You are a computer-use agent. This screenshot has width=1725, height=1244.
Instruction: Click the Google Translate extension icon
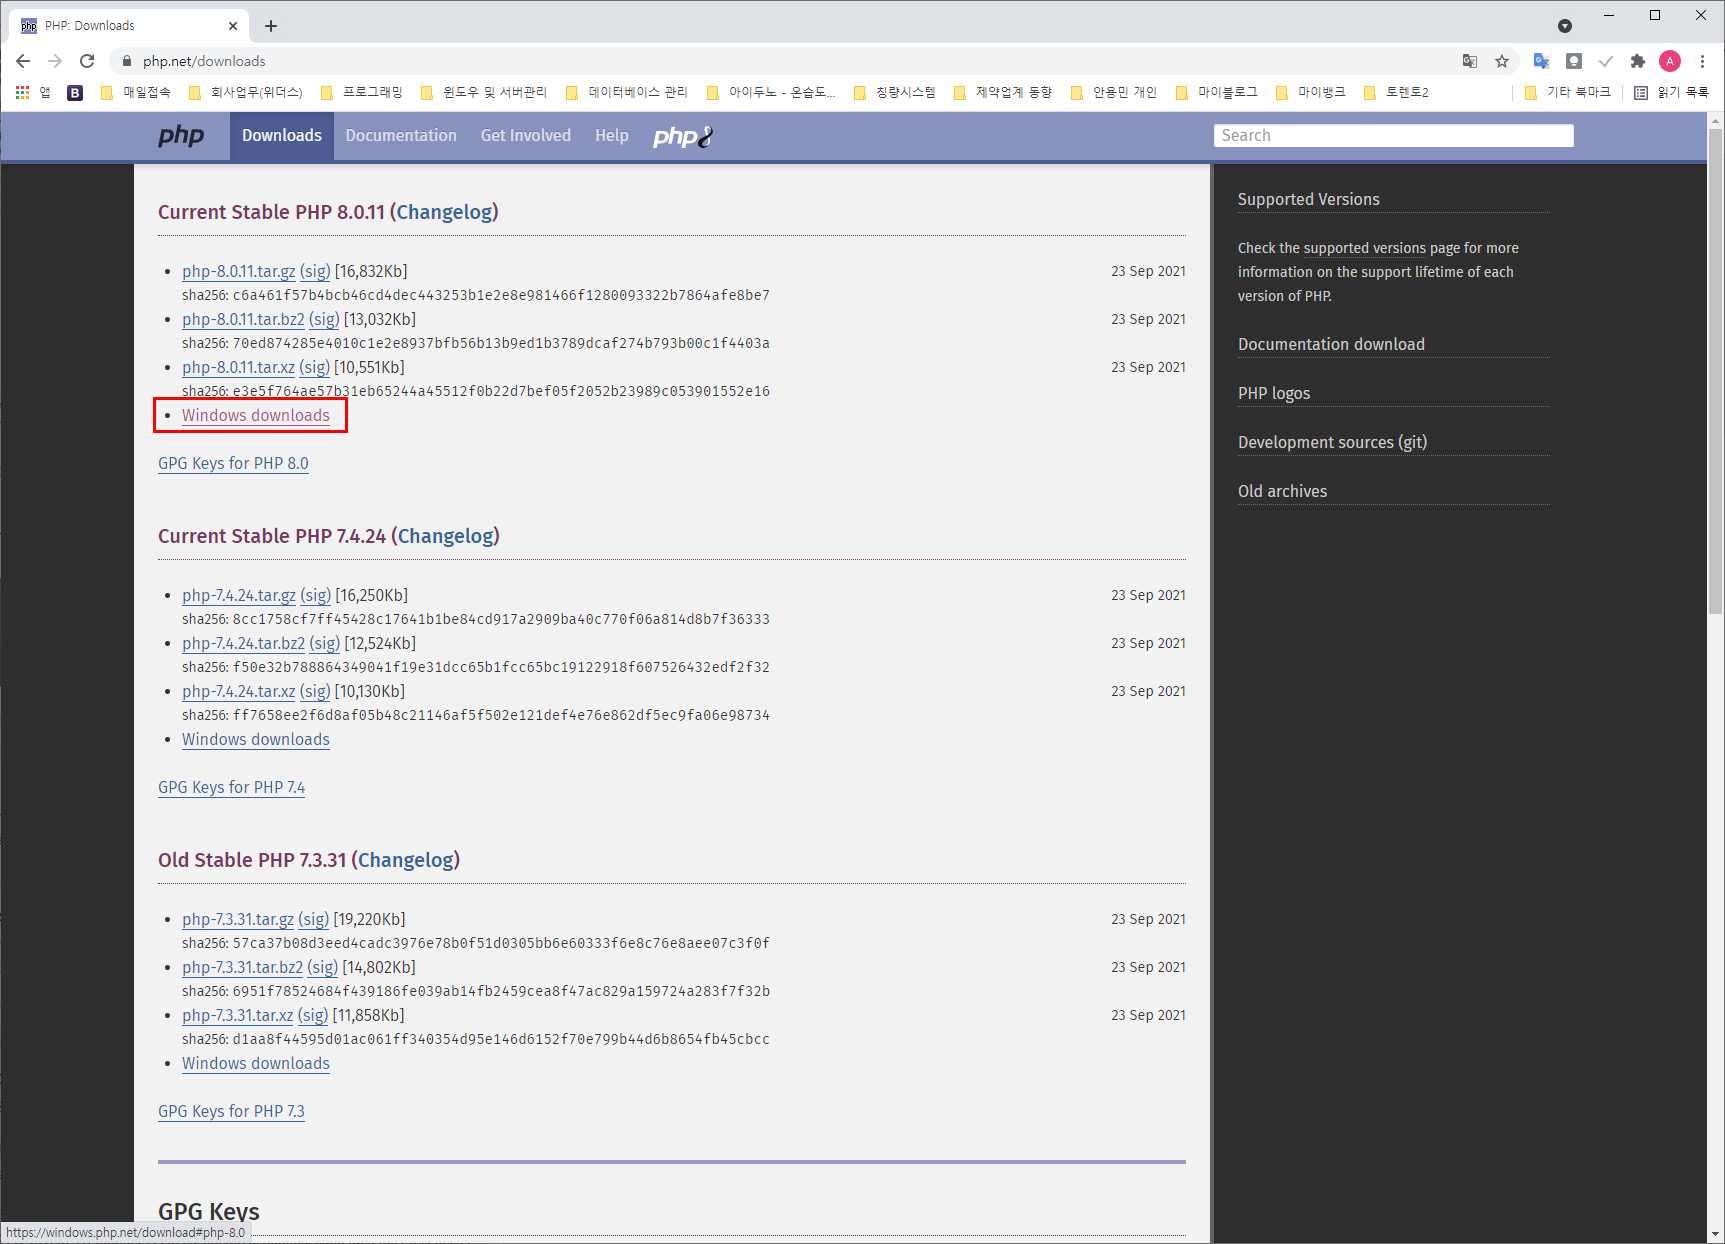(x=1541, y=61)
